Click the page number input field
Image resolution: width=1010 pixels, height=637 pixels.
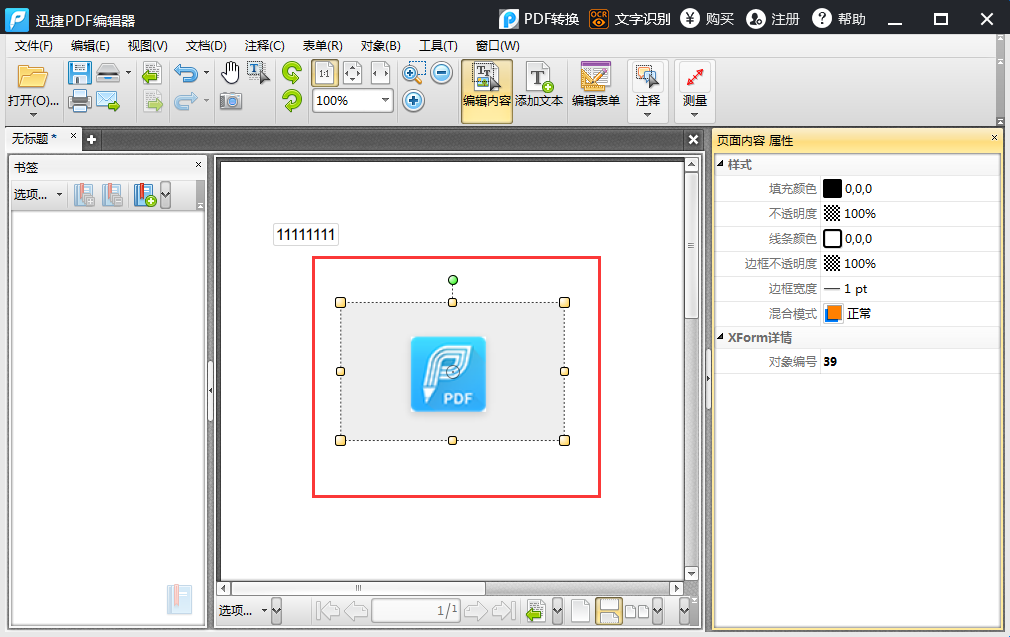point(416,611)
